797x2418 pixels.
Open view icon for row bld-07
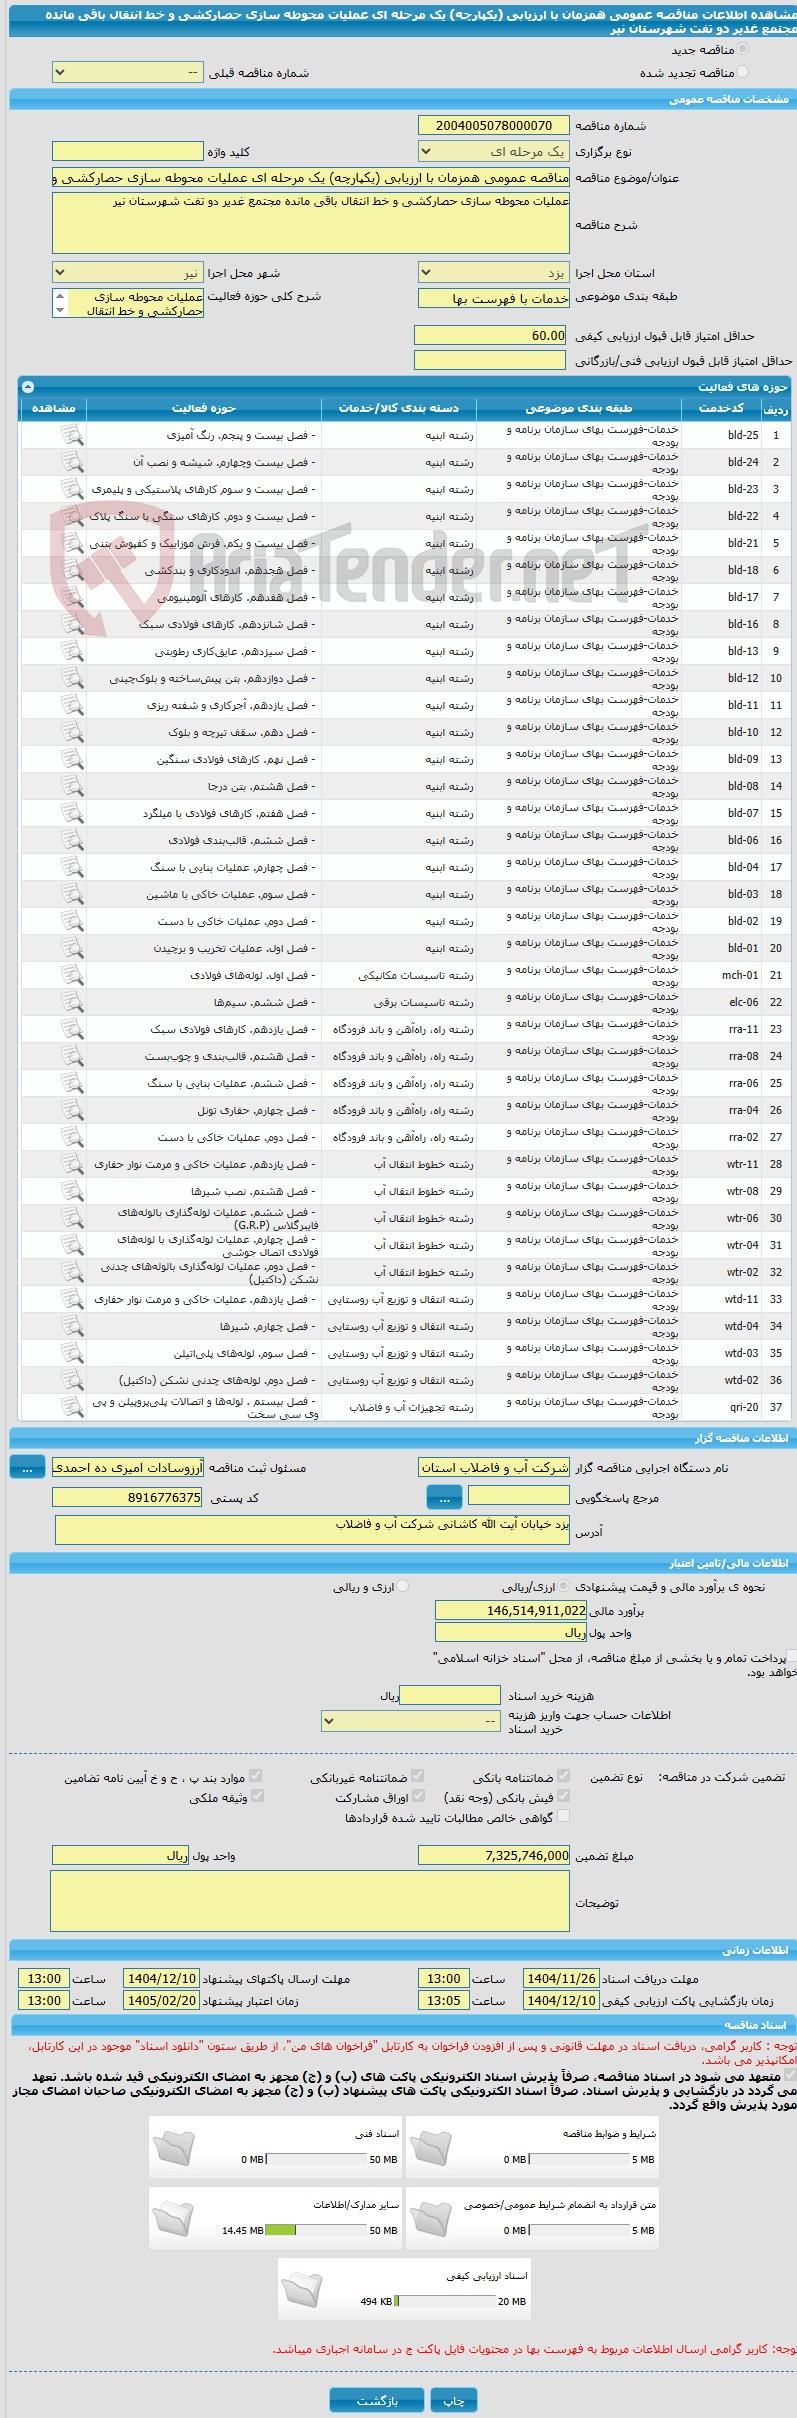(x=71, y=813)
